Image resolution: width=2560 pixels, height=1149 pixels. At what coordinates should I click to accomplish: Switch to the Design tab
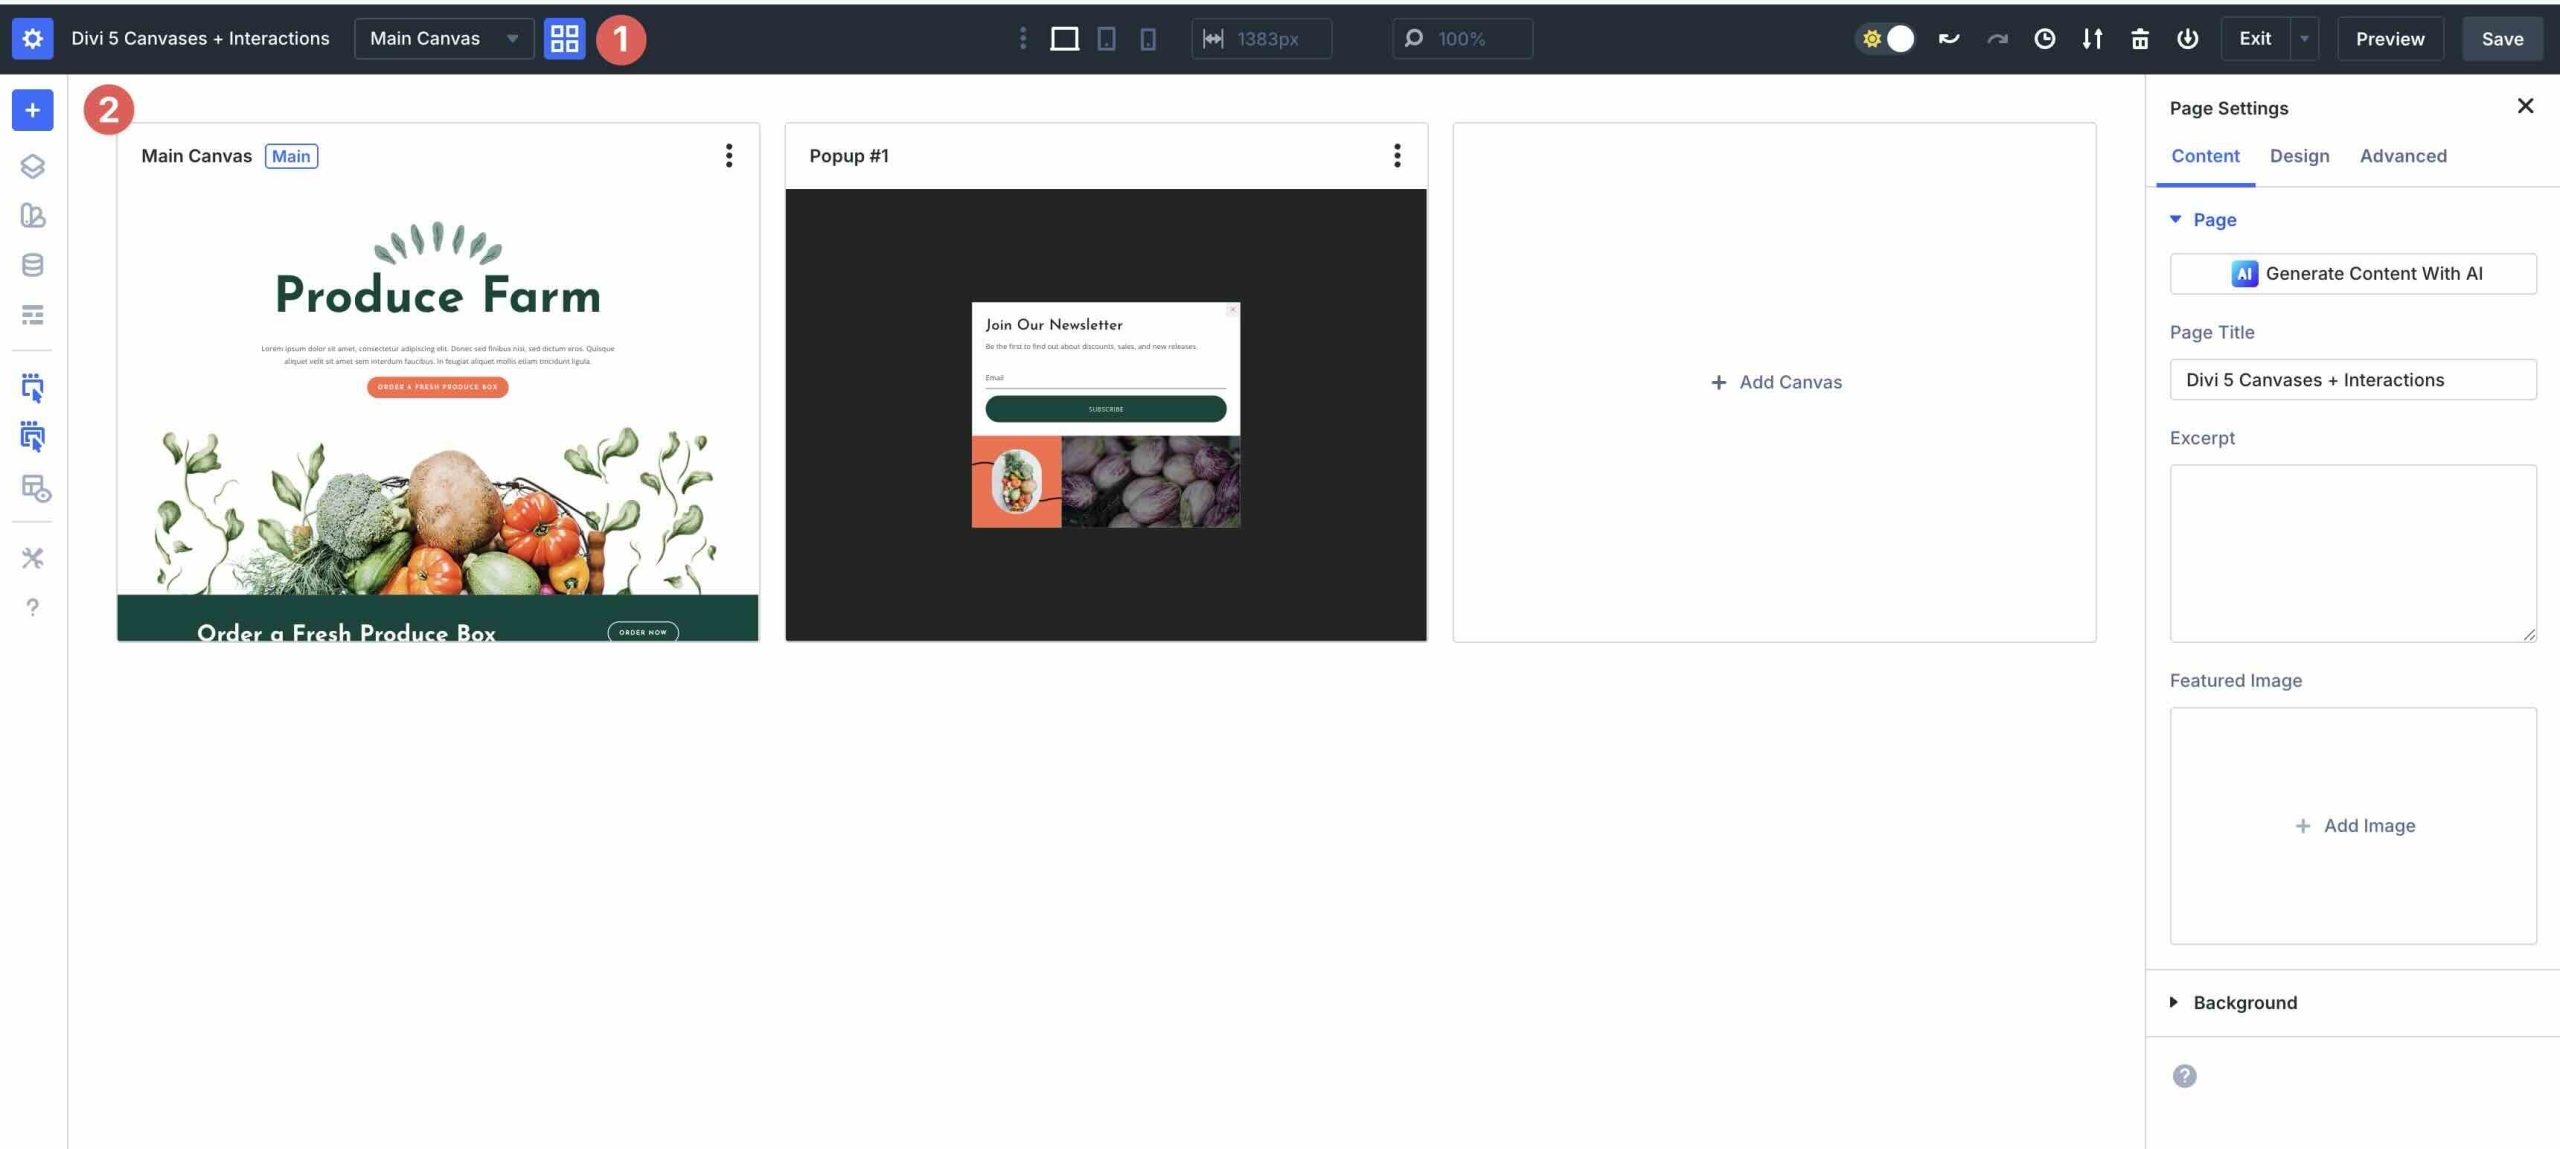point(2300,156)
